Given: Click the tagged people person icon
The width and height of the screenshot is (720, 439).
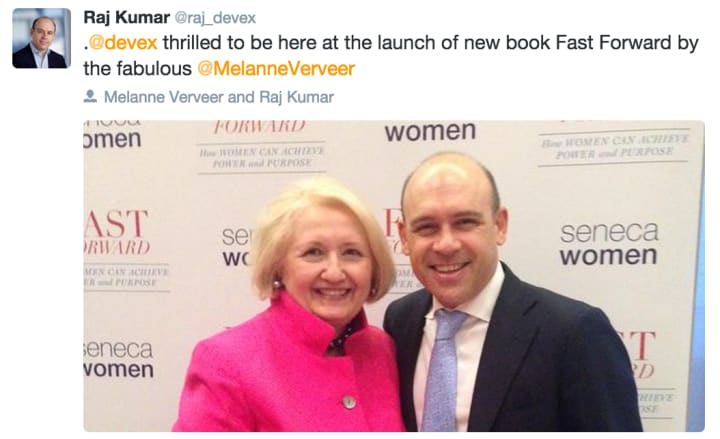Looking at the screenshot, I should pos(90,96).
